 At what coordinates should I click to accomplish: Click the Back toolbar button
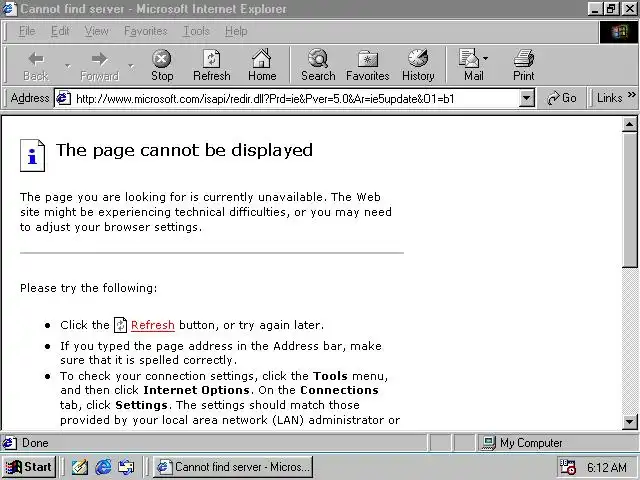36,65
